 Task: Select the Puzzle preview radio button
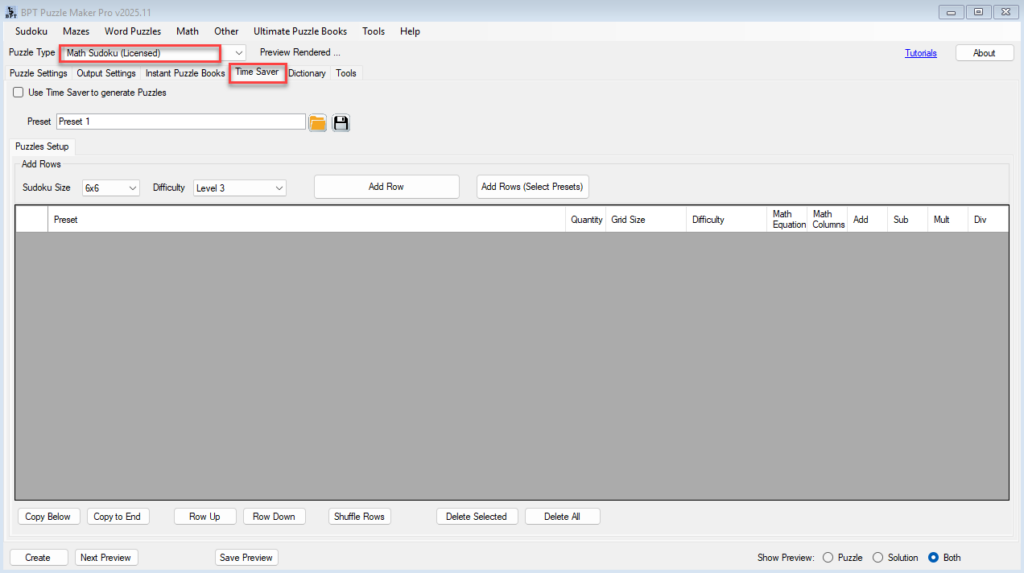click(x=828, y=558)
